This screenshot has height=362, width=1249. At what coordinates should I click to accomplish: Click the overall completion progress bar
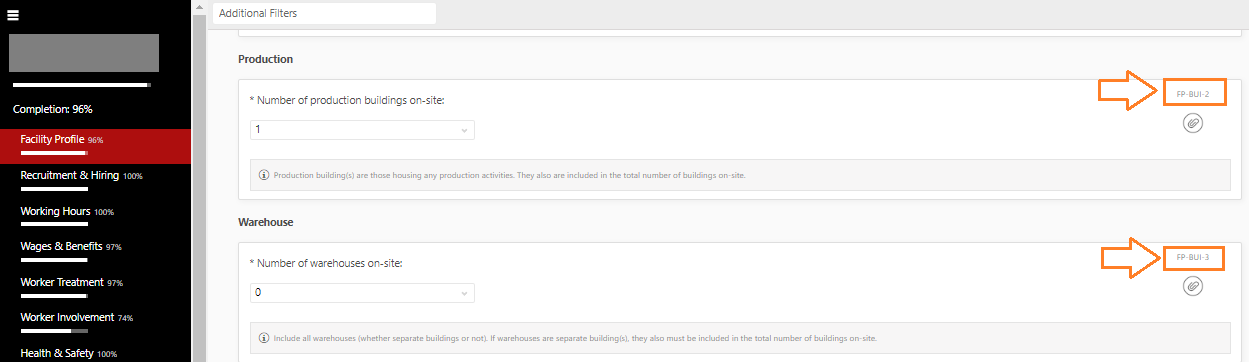coord(82,85)
